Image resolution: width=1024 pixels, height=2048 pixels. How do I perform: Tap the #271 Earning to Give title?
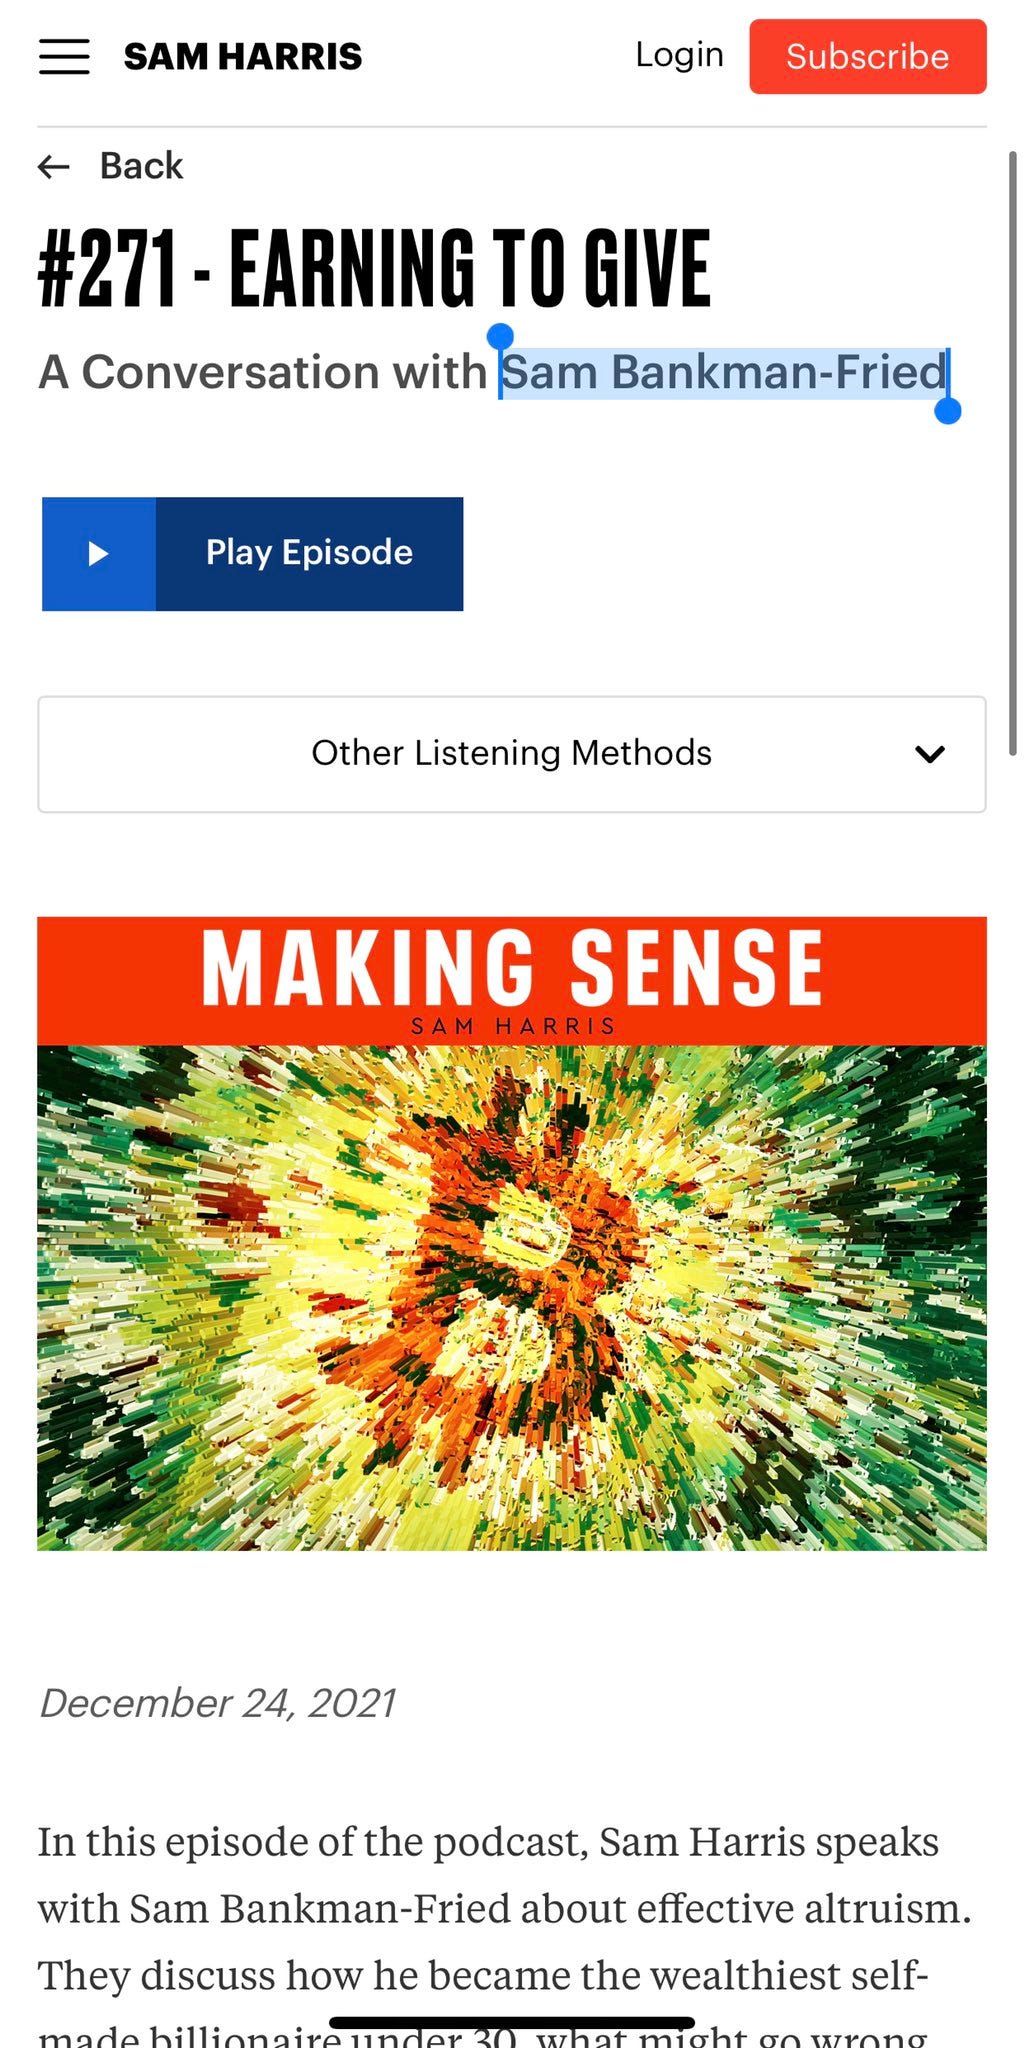pos(375,267)
